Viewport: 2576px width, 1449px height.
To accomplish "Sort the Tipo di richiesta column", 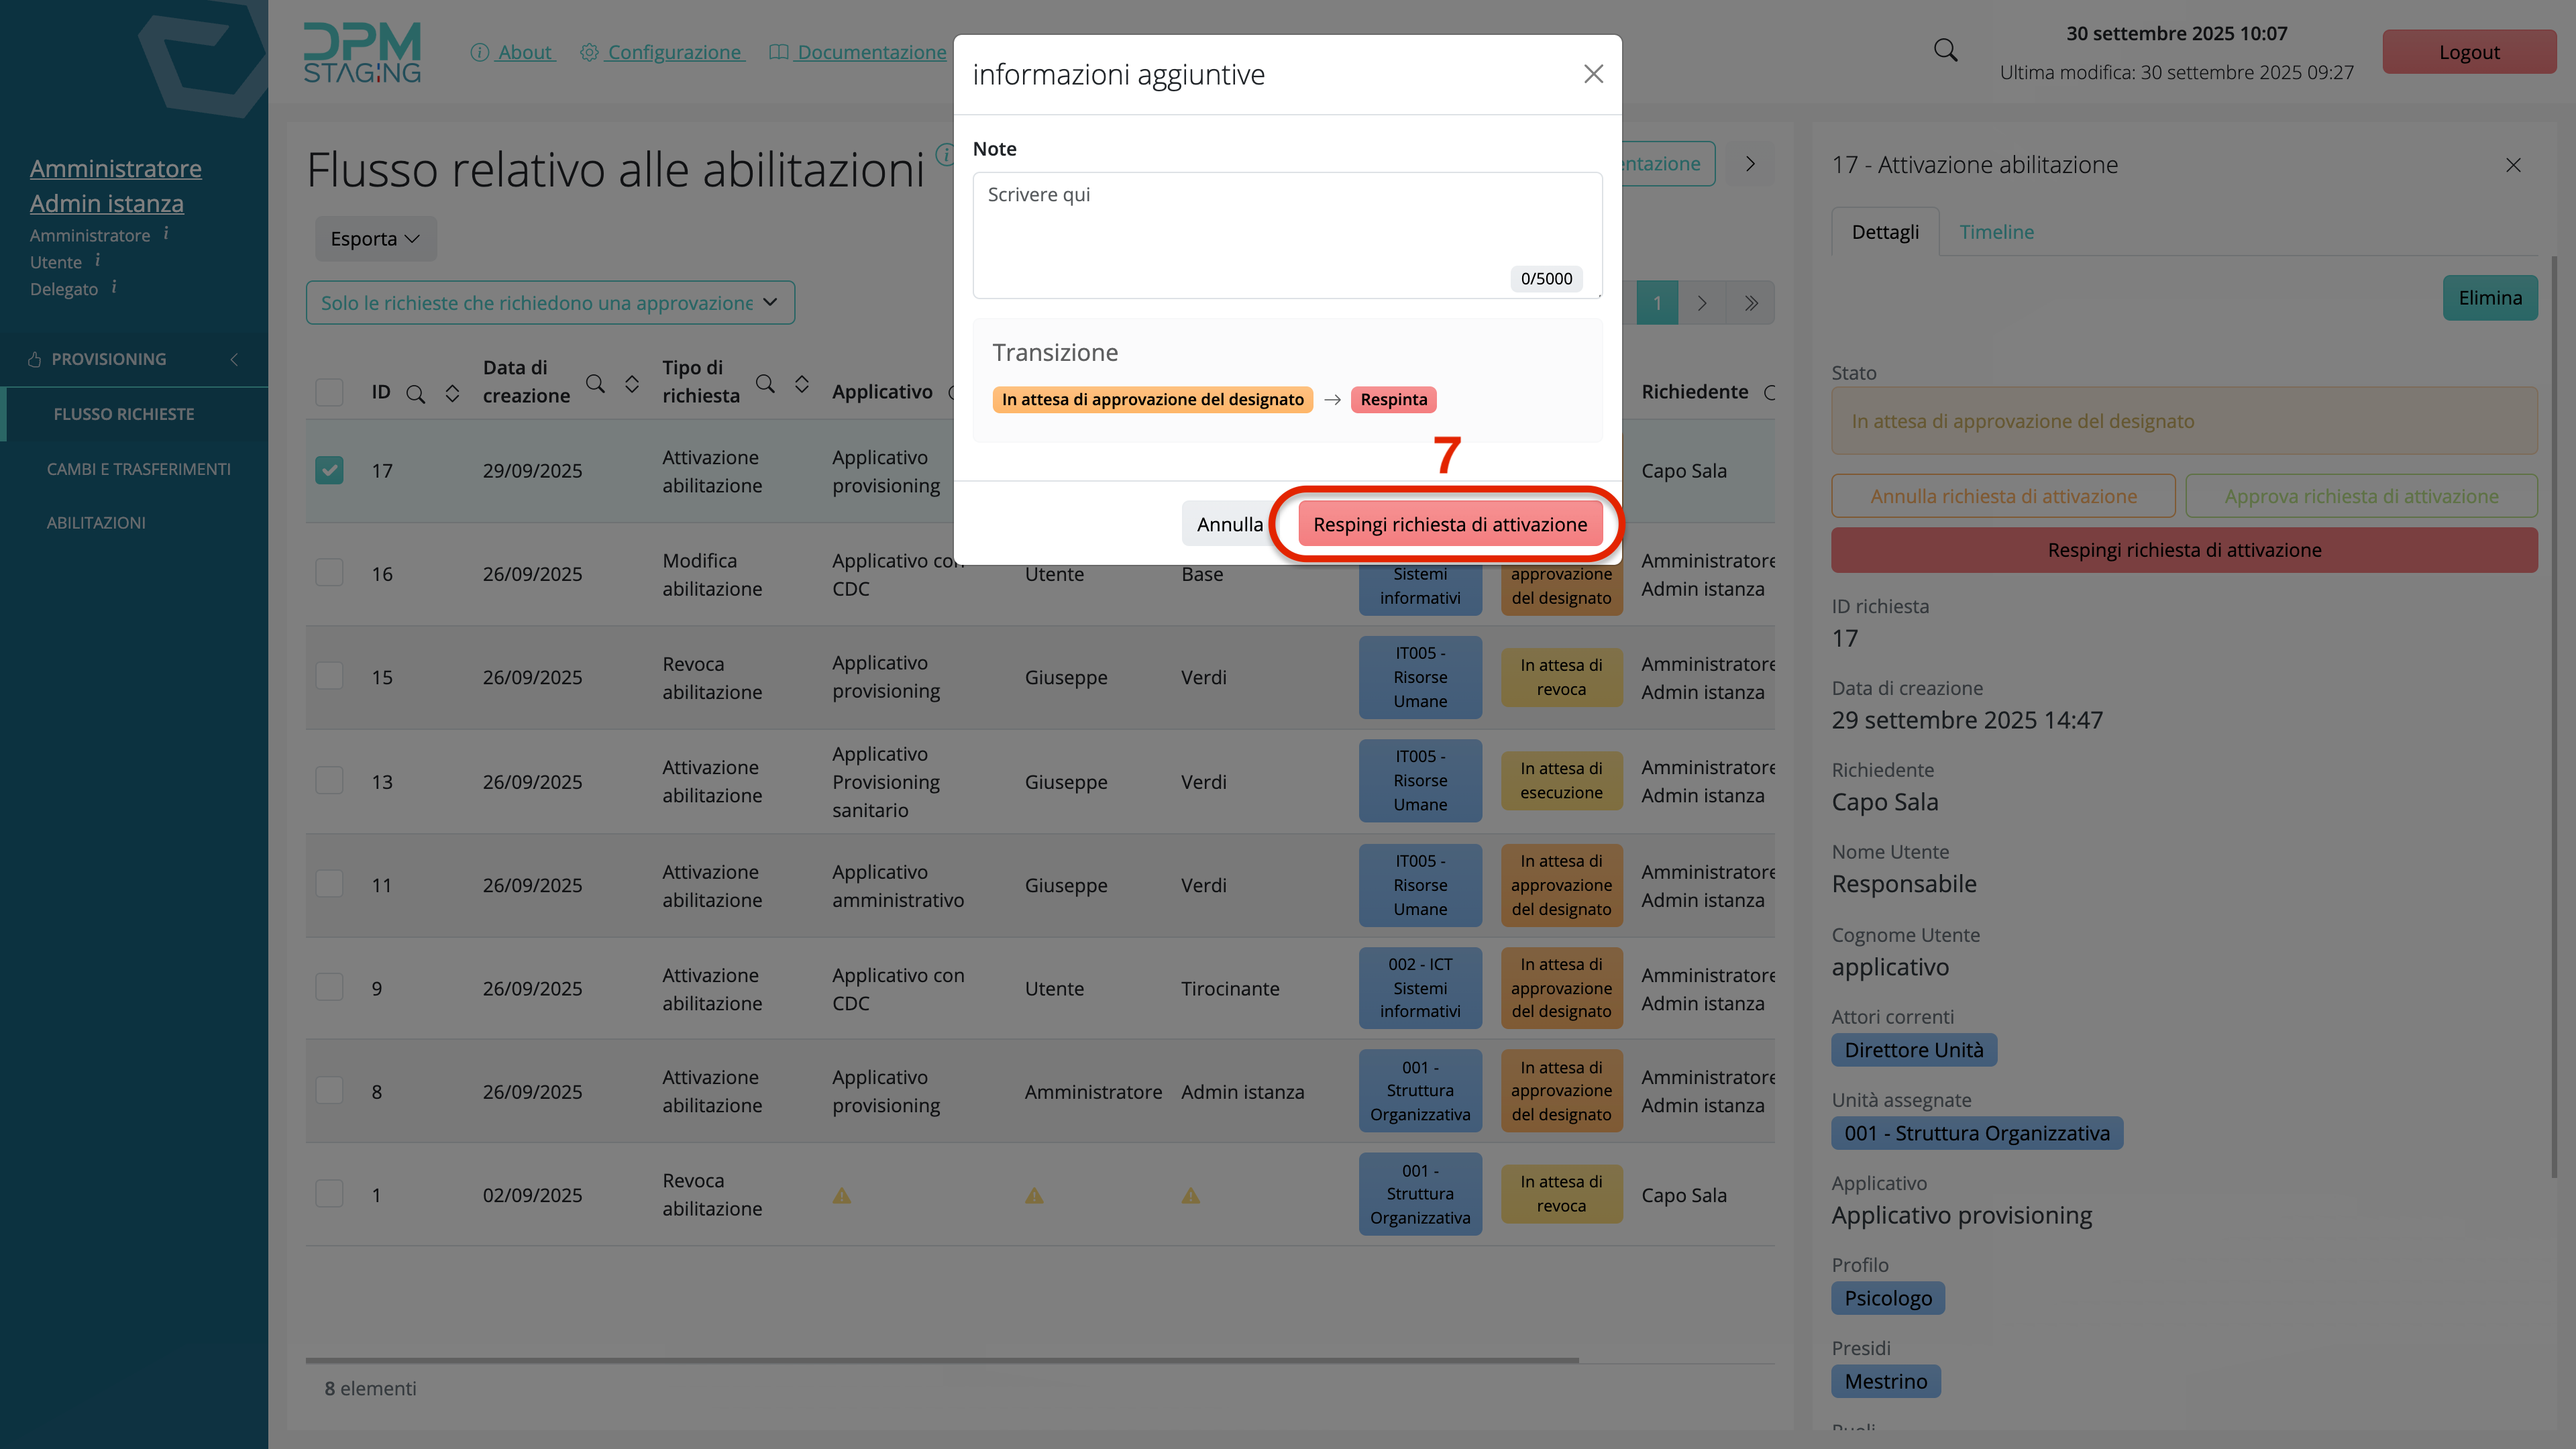I will tap(802, 384).
